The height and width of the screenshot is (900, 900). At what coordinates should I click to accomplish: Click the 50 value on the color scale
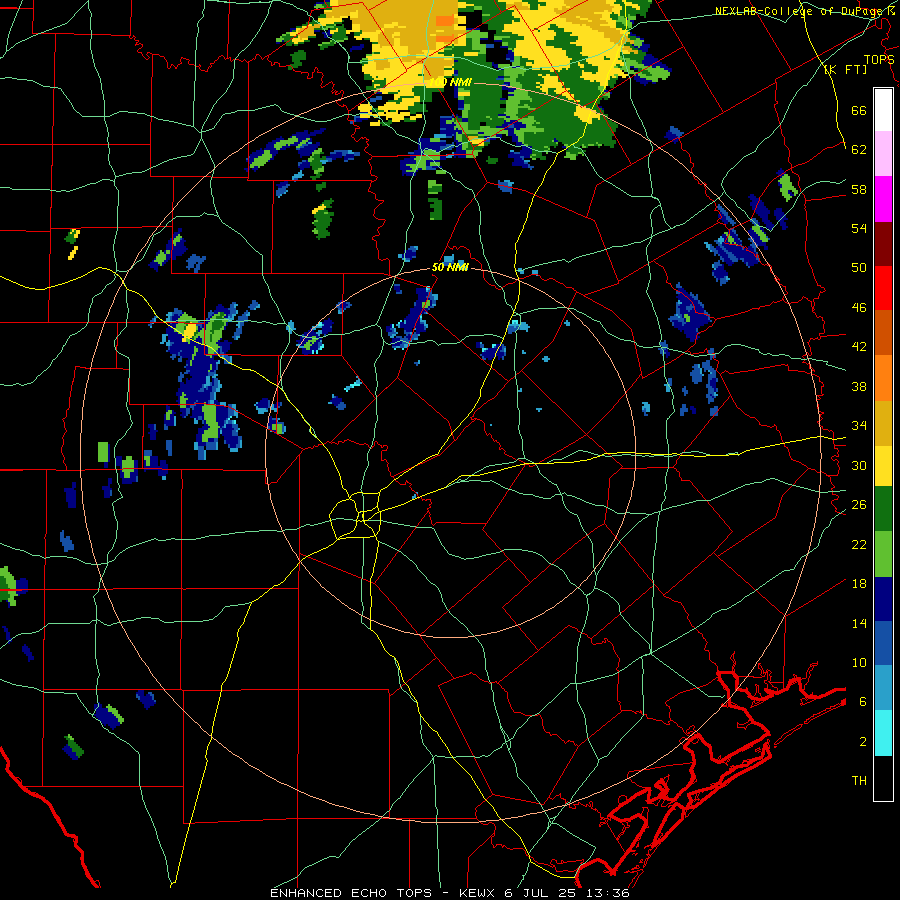(859, 267)
